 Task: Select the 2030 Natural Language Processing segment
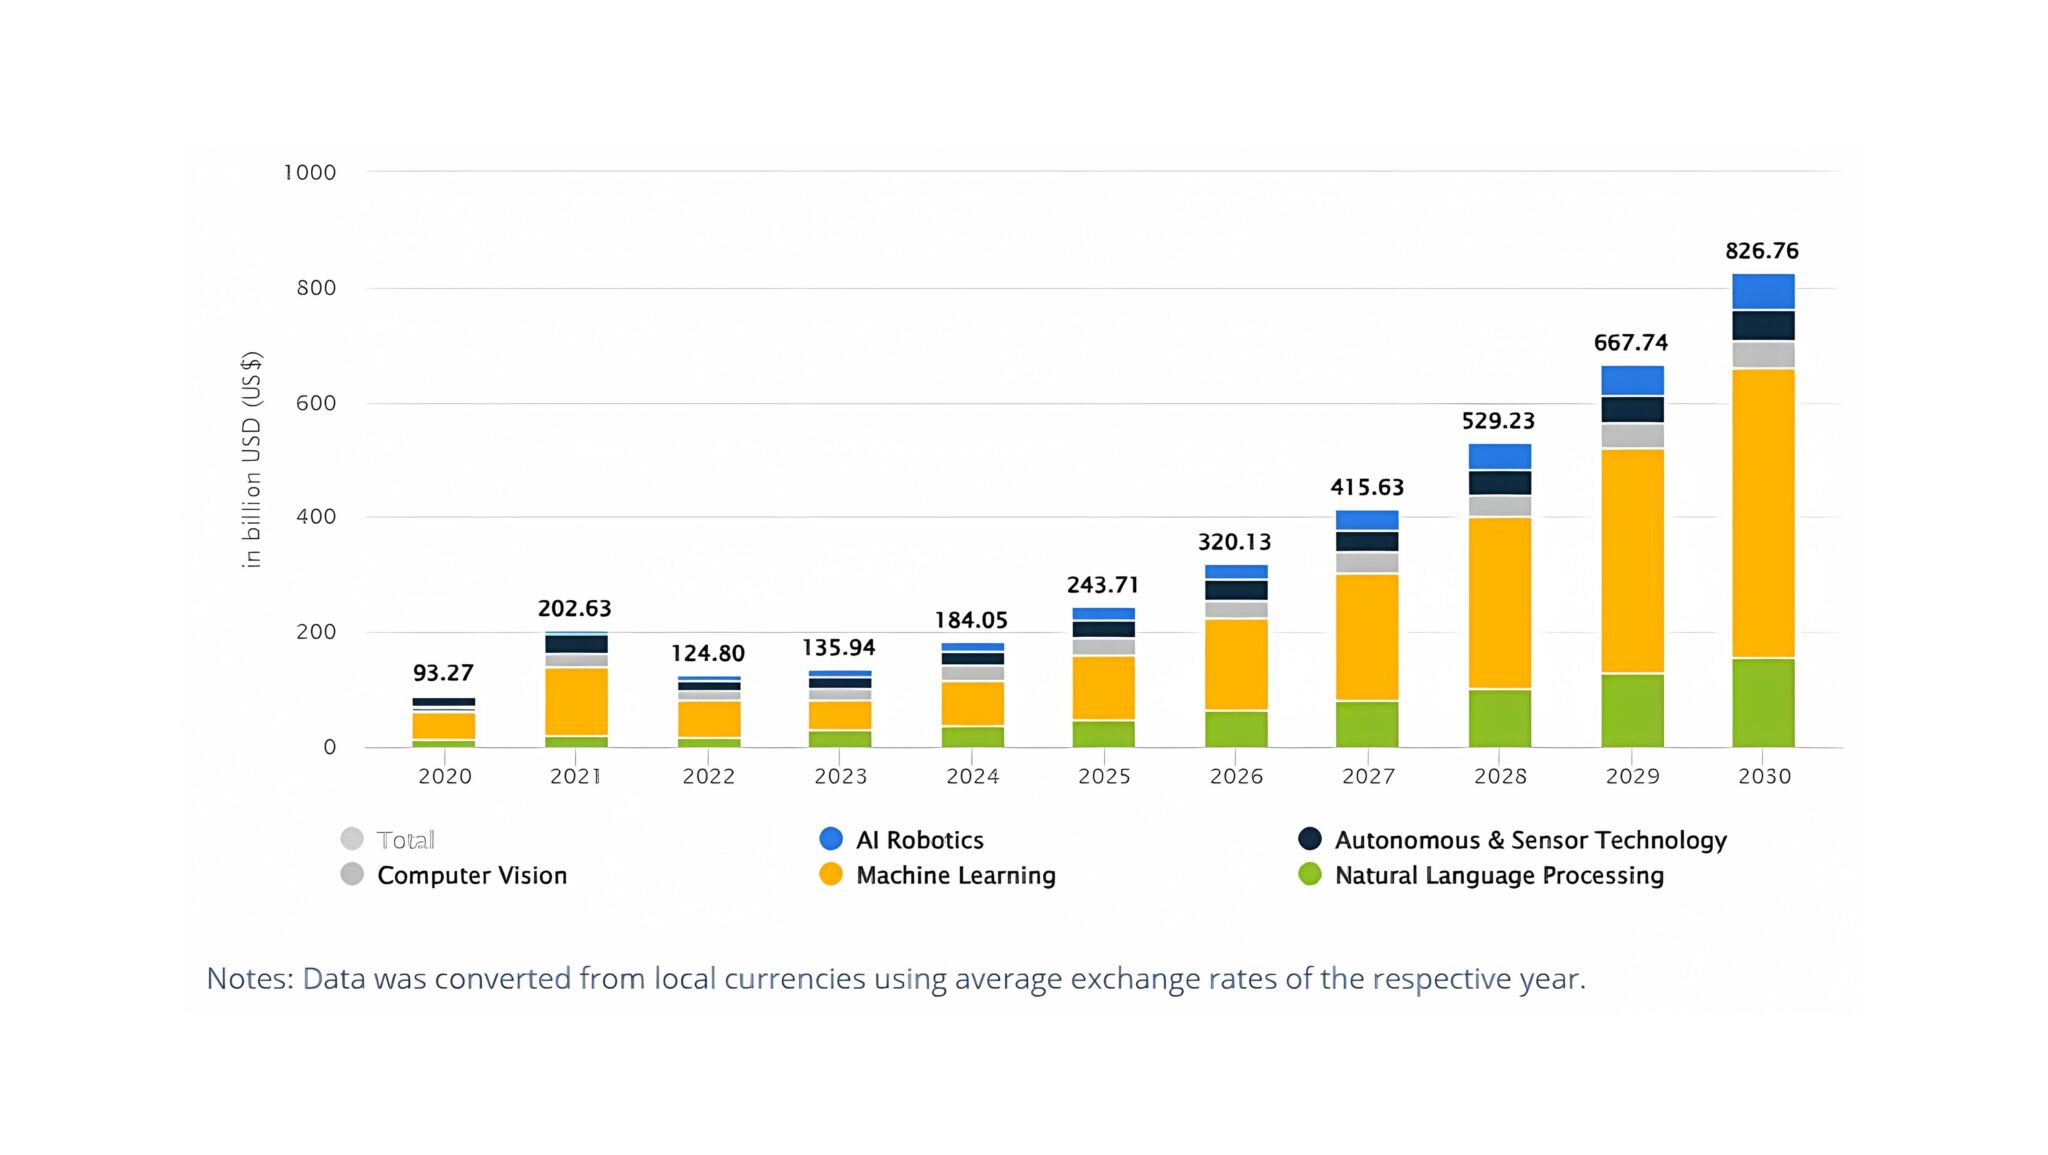coord(1763,703)
